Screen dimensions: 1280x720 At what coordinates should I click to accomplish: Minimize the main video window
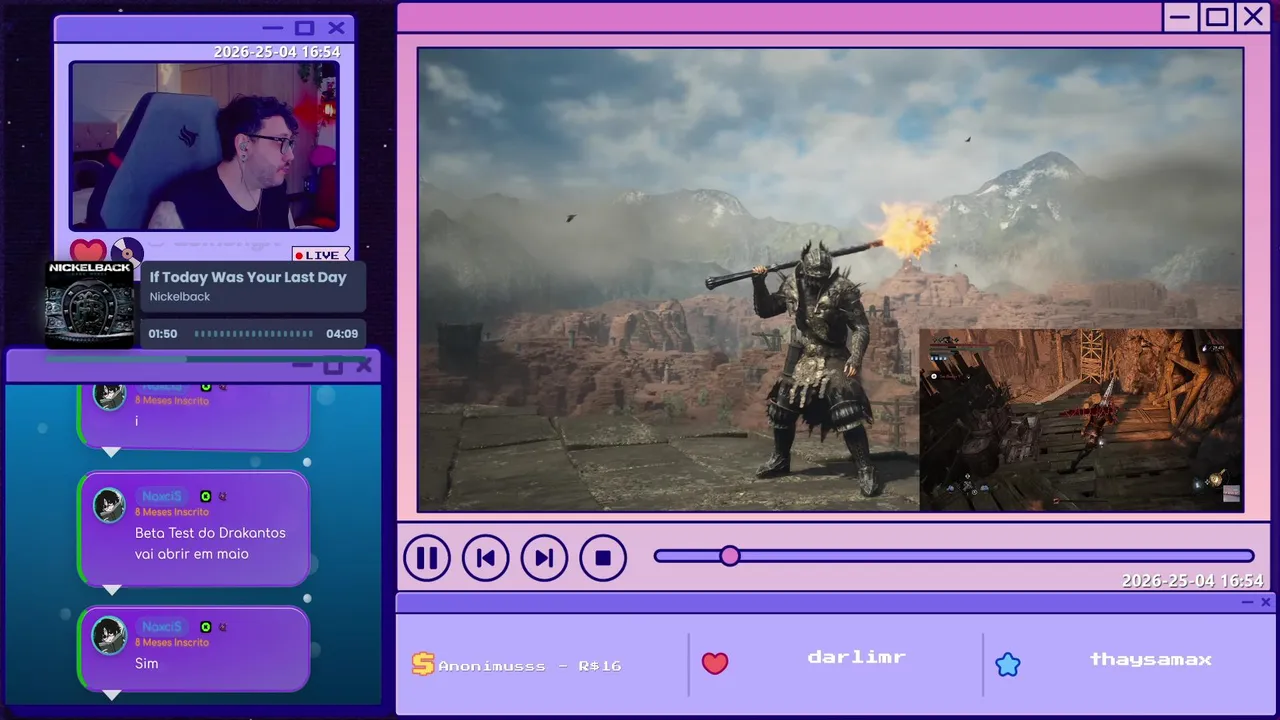[1181, 17]
